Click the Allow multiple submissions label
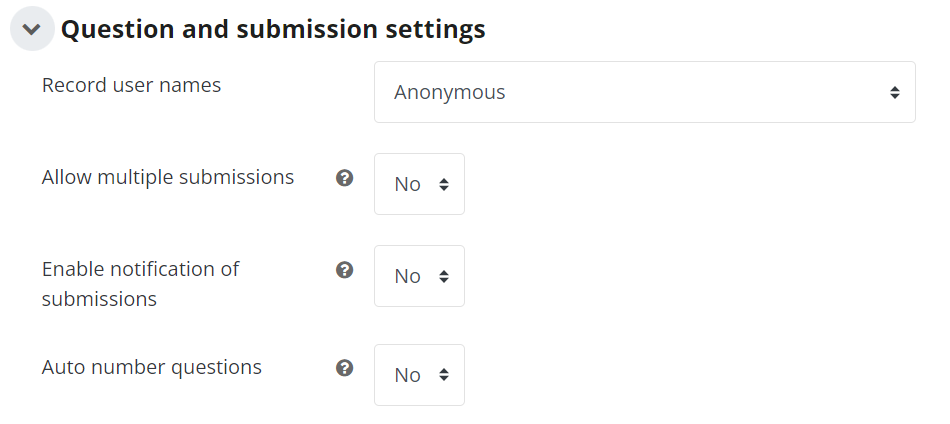The height and width of the screenshot is (424, 950). tap(168, 177)
